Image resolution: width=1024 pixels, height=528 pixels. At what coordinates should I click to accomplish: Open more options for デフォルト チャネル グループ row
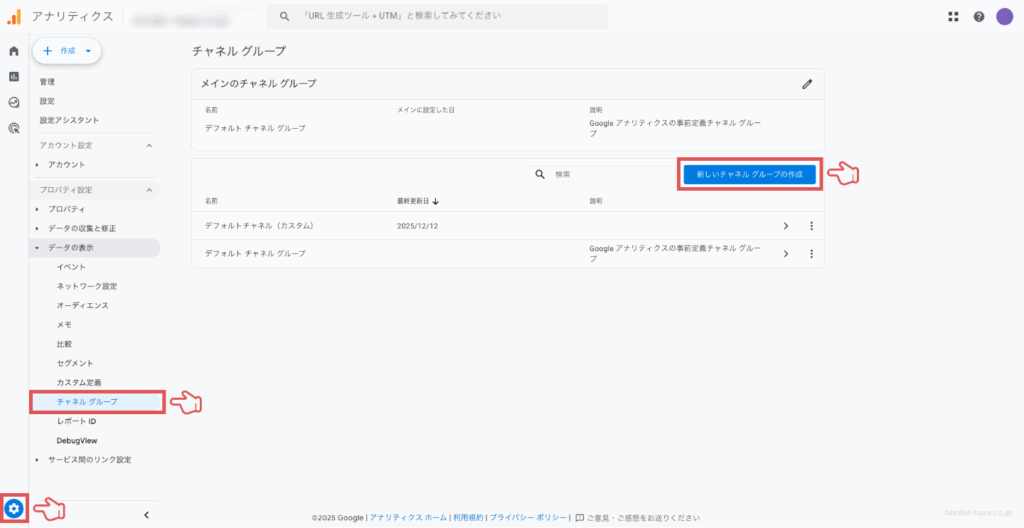[812, 254]
